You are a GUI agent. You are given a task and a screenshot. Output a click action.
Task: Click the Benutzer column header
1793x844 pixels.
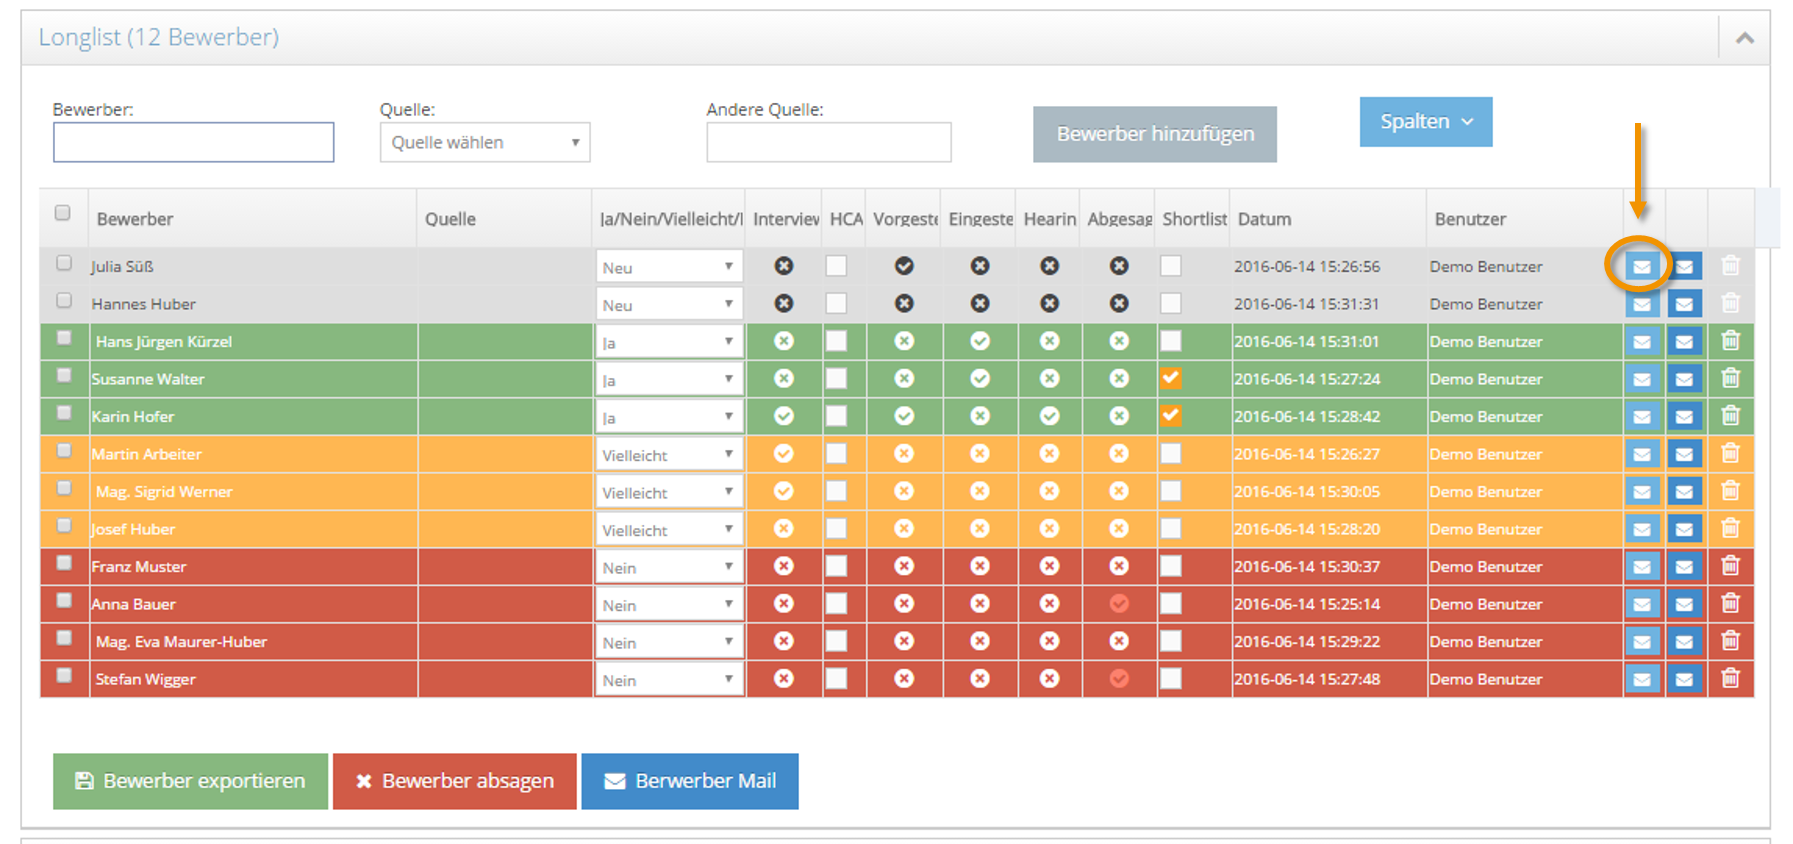1470,219
